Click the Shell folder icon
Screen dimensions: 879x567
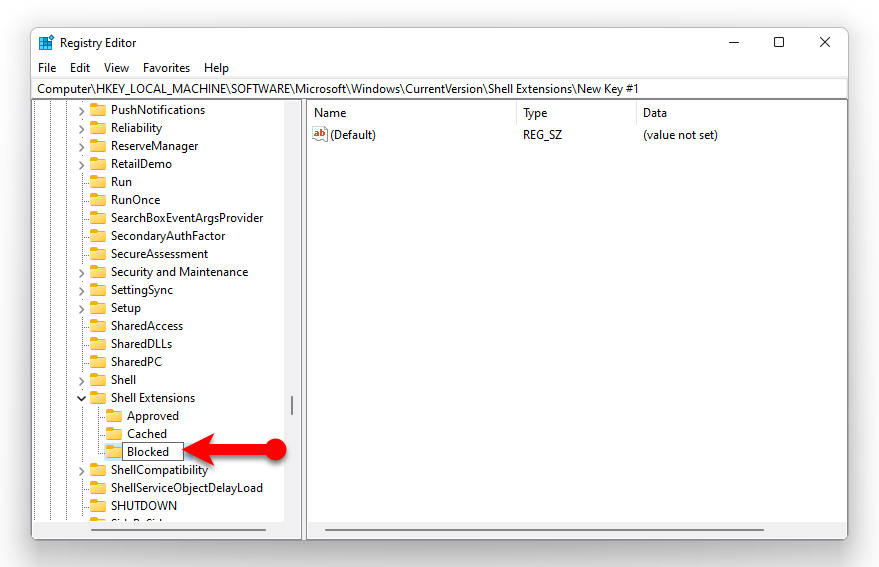pos(98,379)
